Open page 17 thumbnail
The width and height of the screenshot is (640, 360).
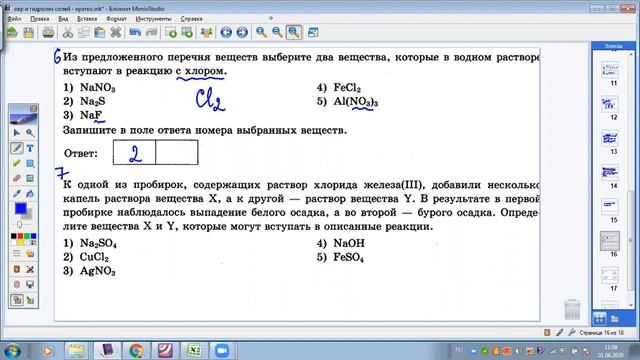point(610,276)
